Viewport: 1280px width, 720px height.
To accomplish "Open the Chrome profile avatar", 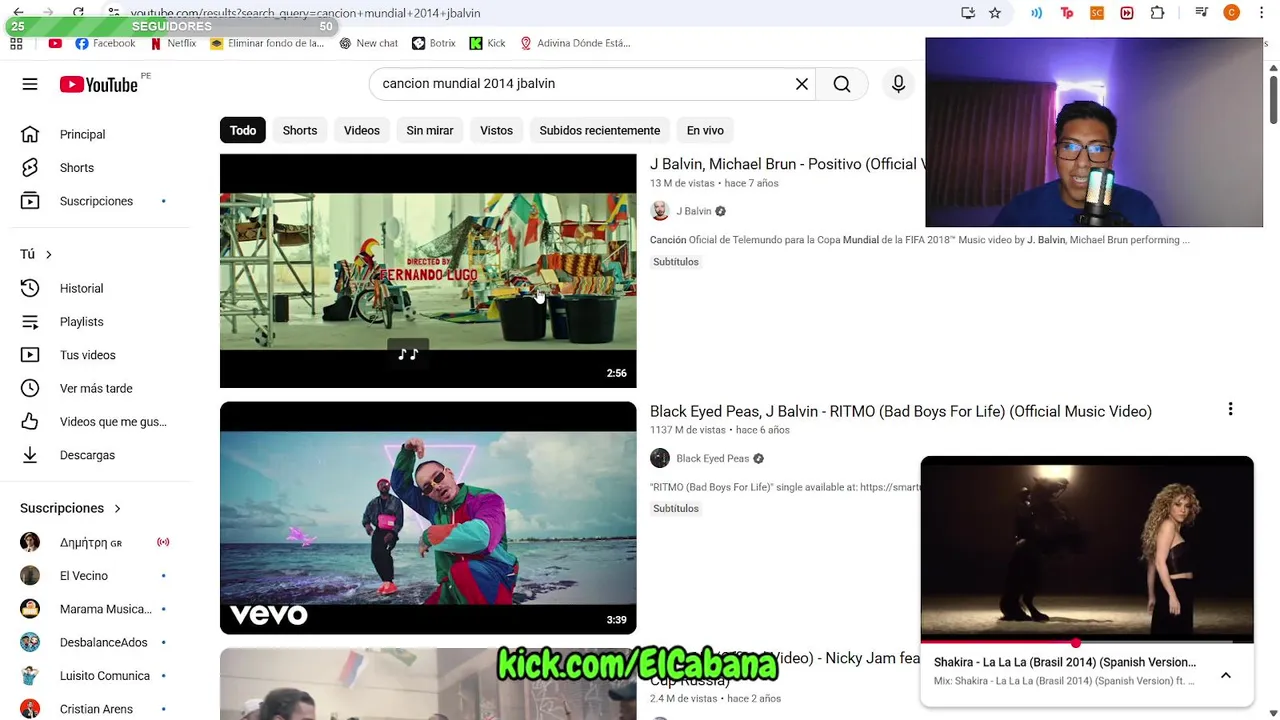I will click(1231, 13).
